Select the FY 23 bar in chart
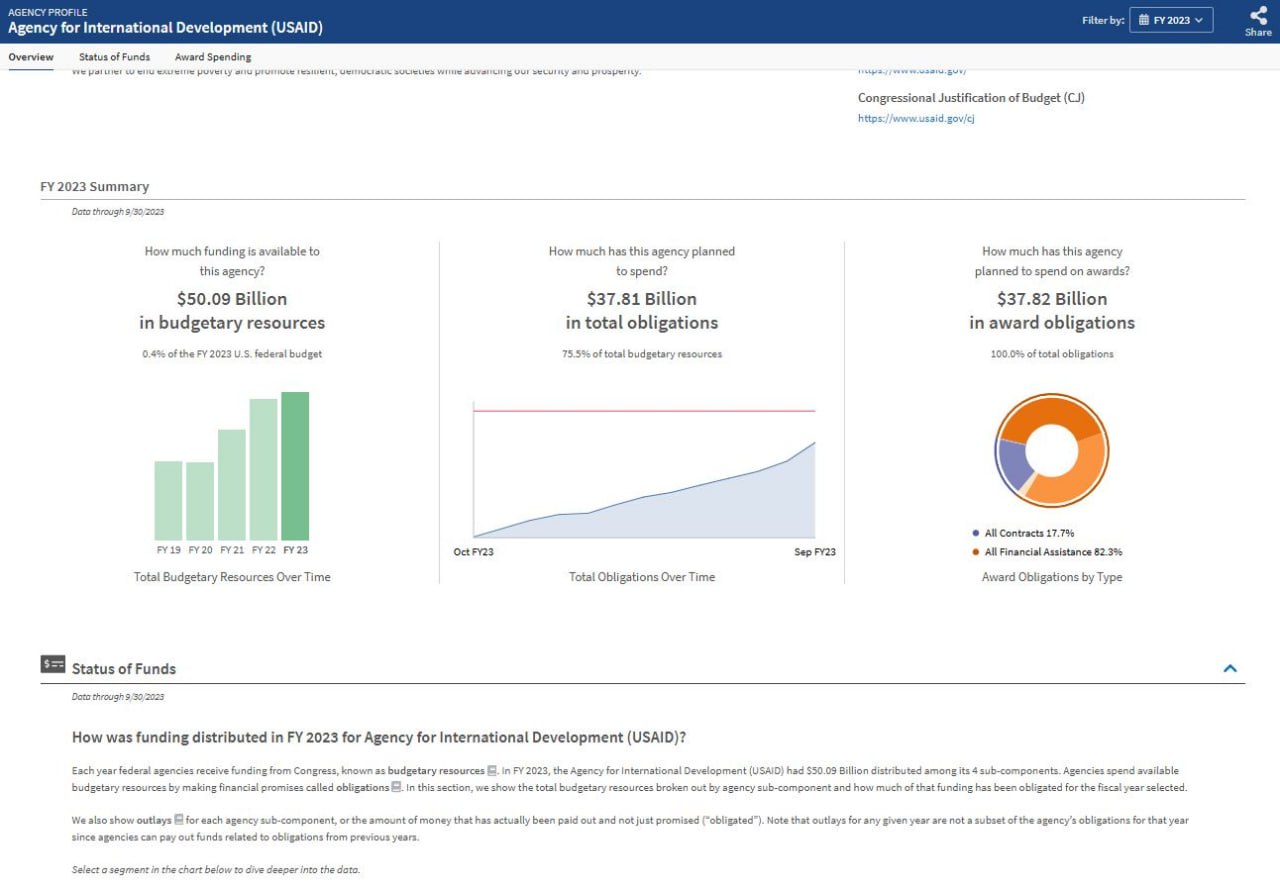 click(x=295, y=466)
